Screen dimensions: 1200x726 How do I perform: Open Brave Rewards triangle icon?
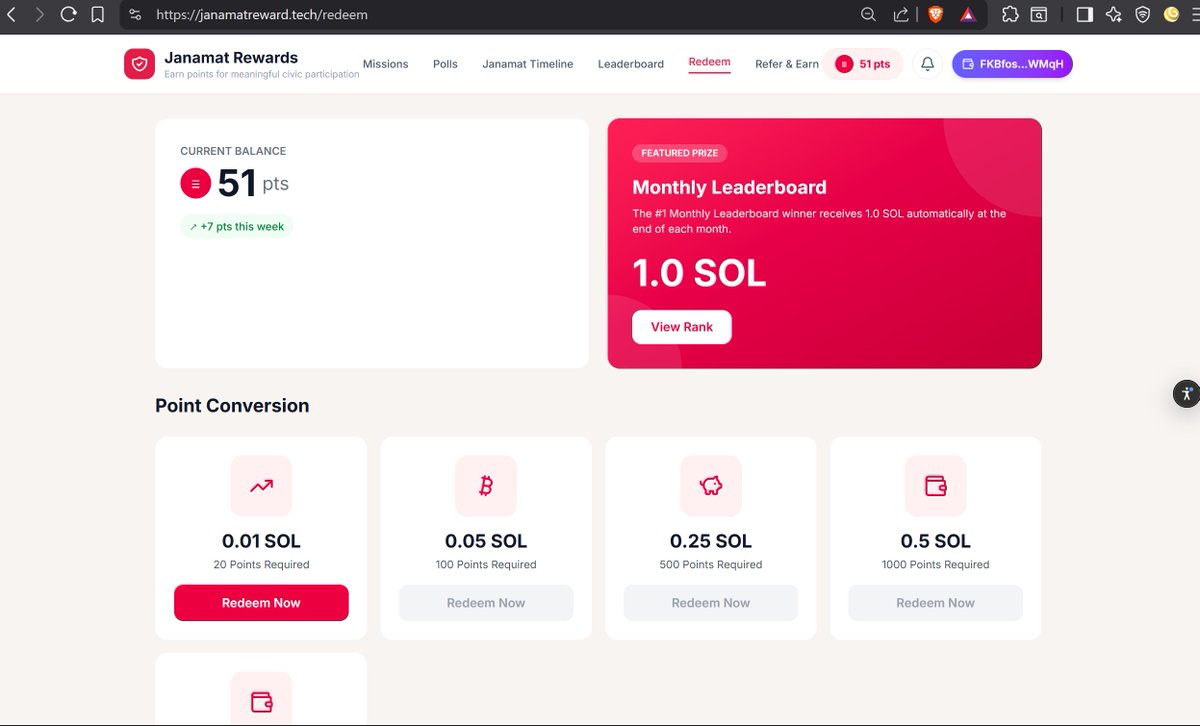pyautogui.click(x=967, y=15)
